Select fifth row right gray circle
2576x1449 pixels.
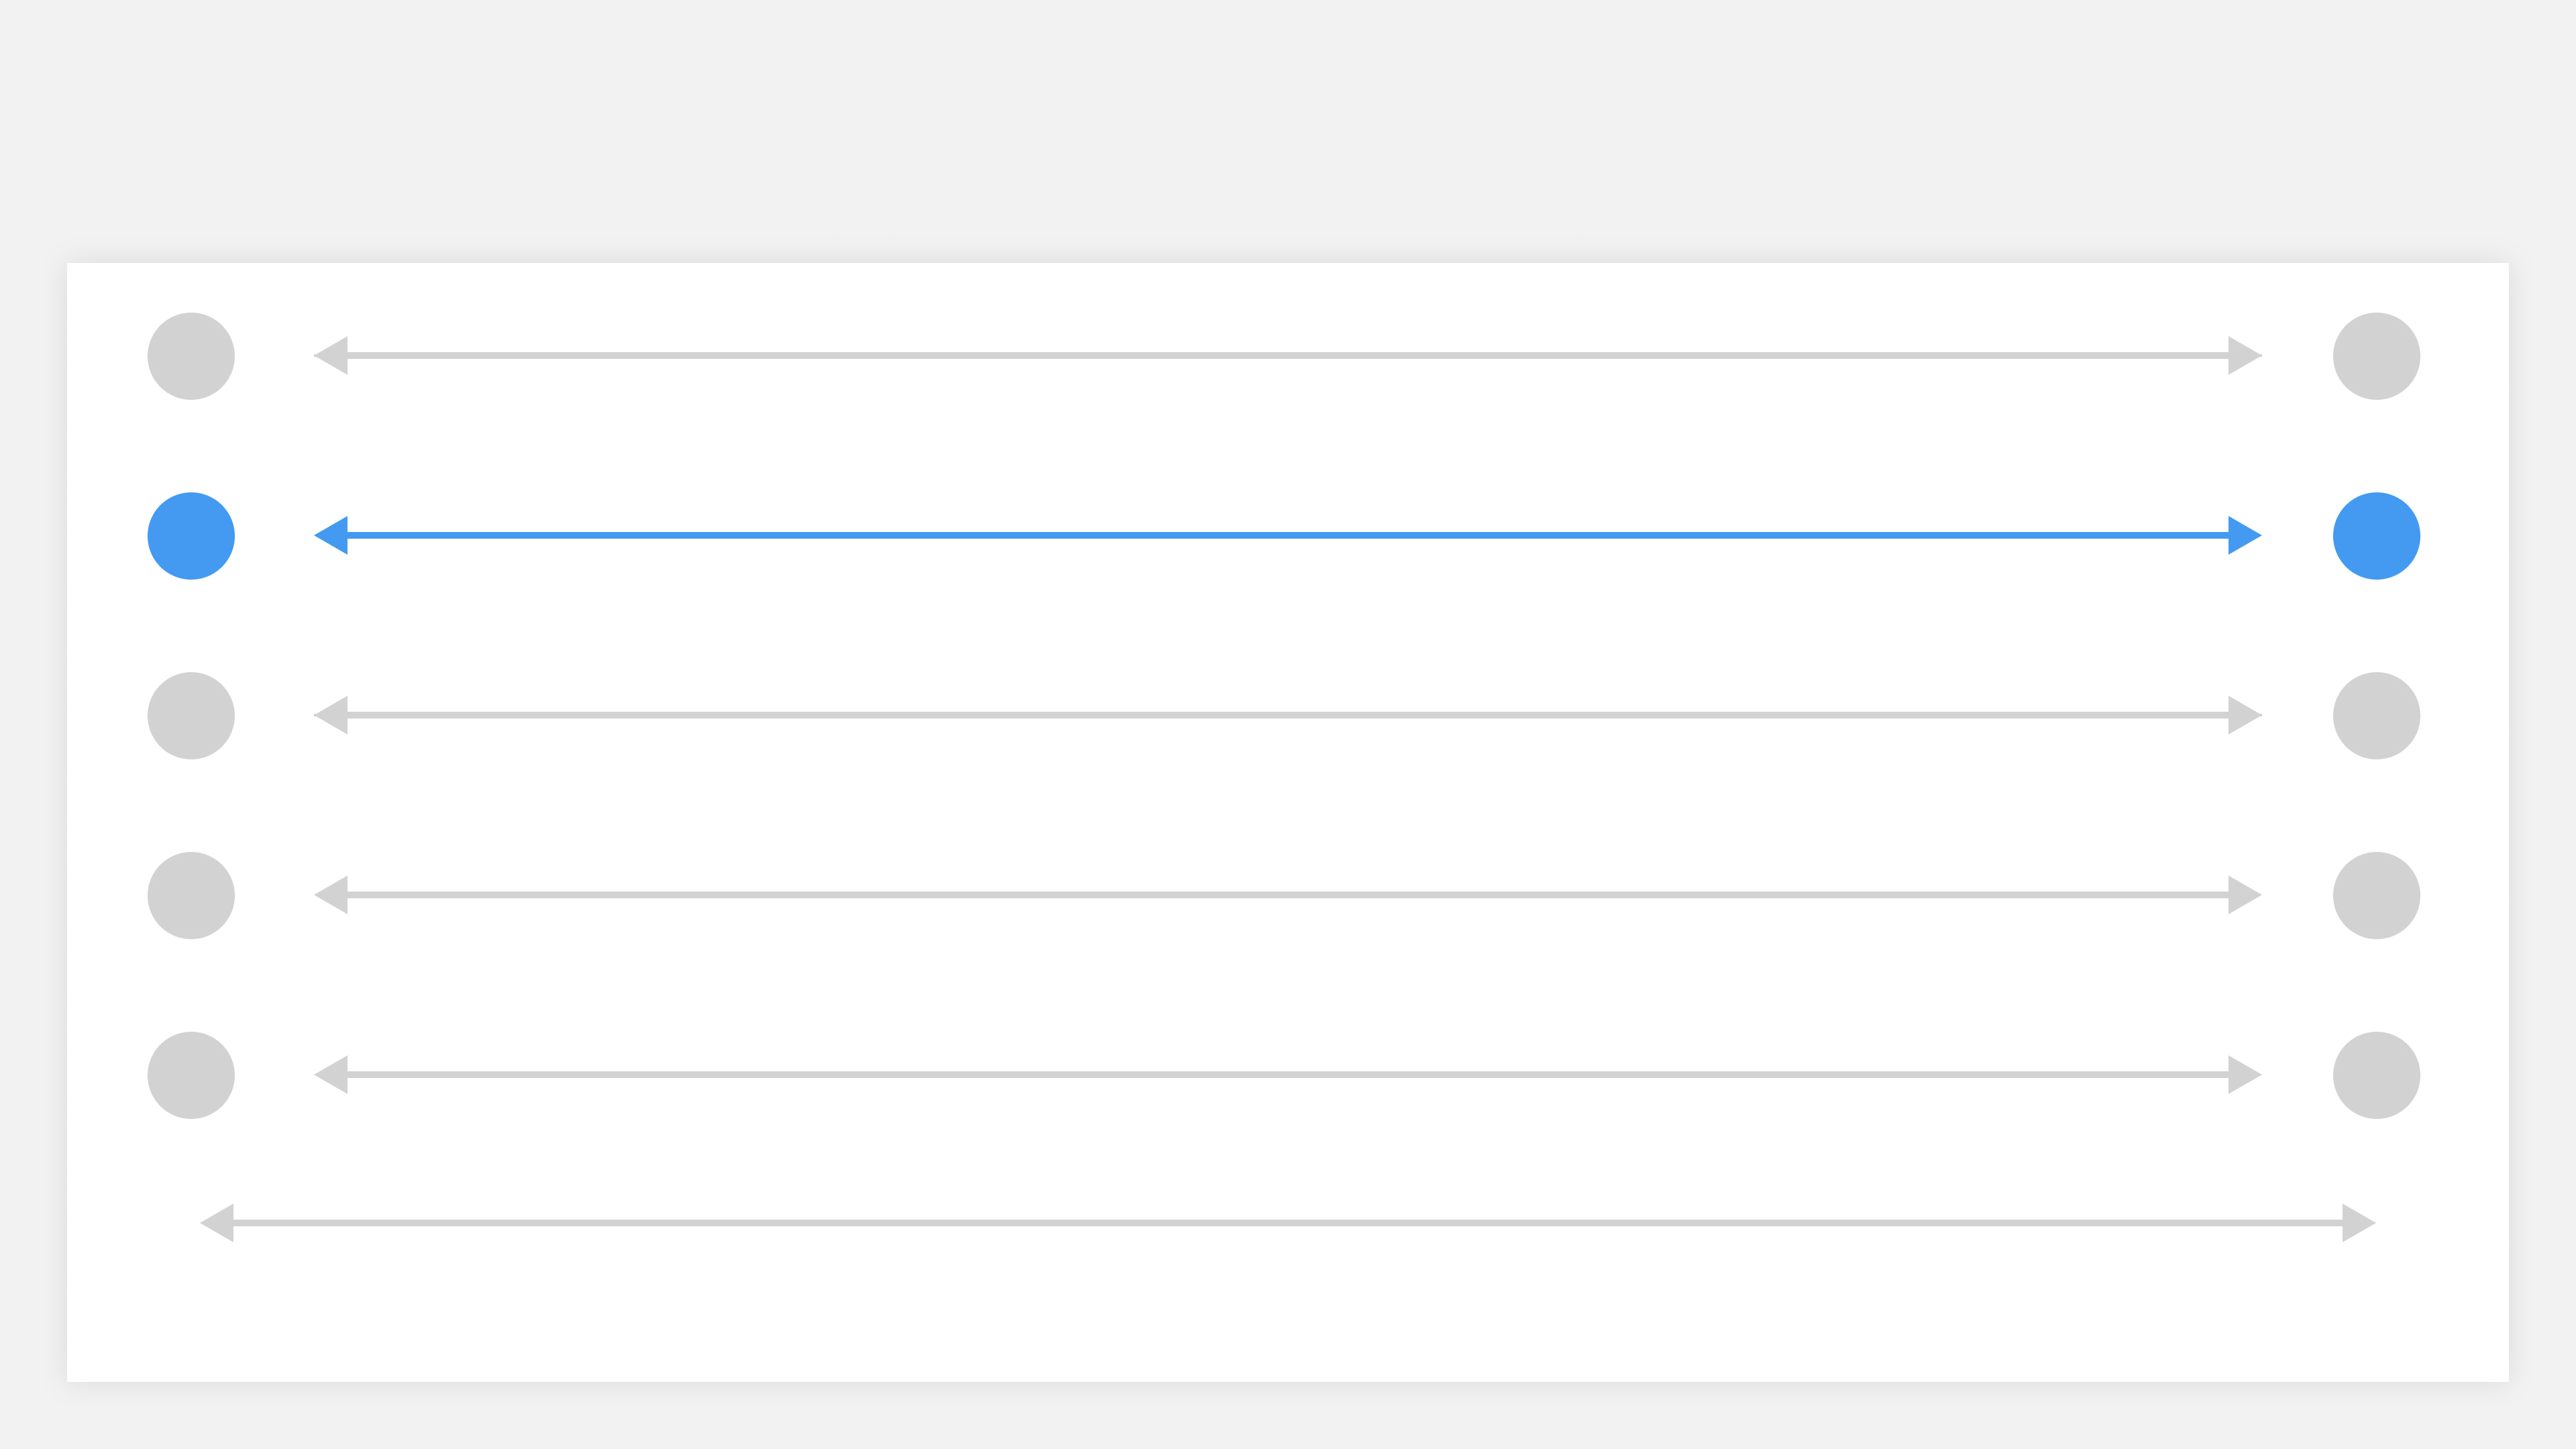click(2376, 1075)
